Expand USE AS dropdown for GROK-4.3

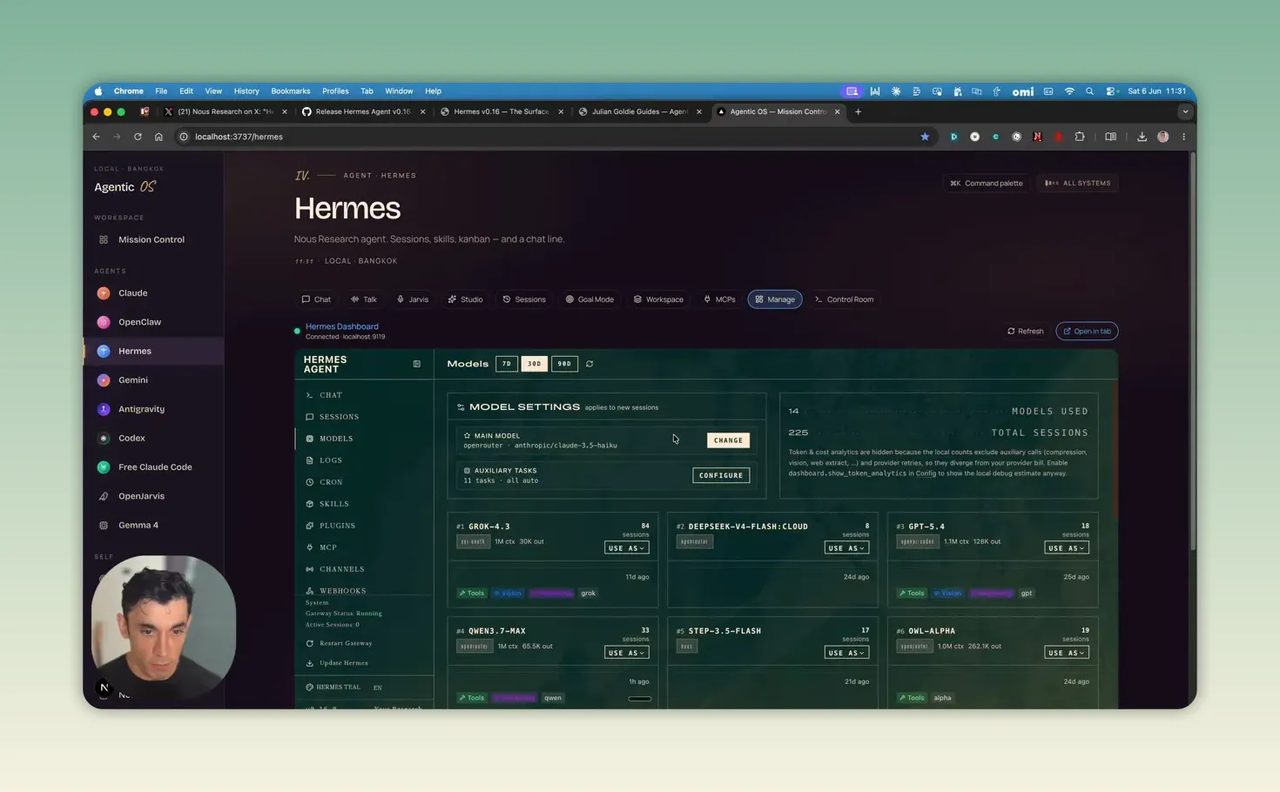pos(627,548)
